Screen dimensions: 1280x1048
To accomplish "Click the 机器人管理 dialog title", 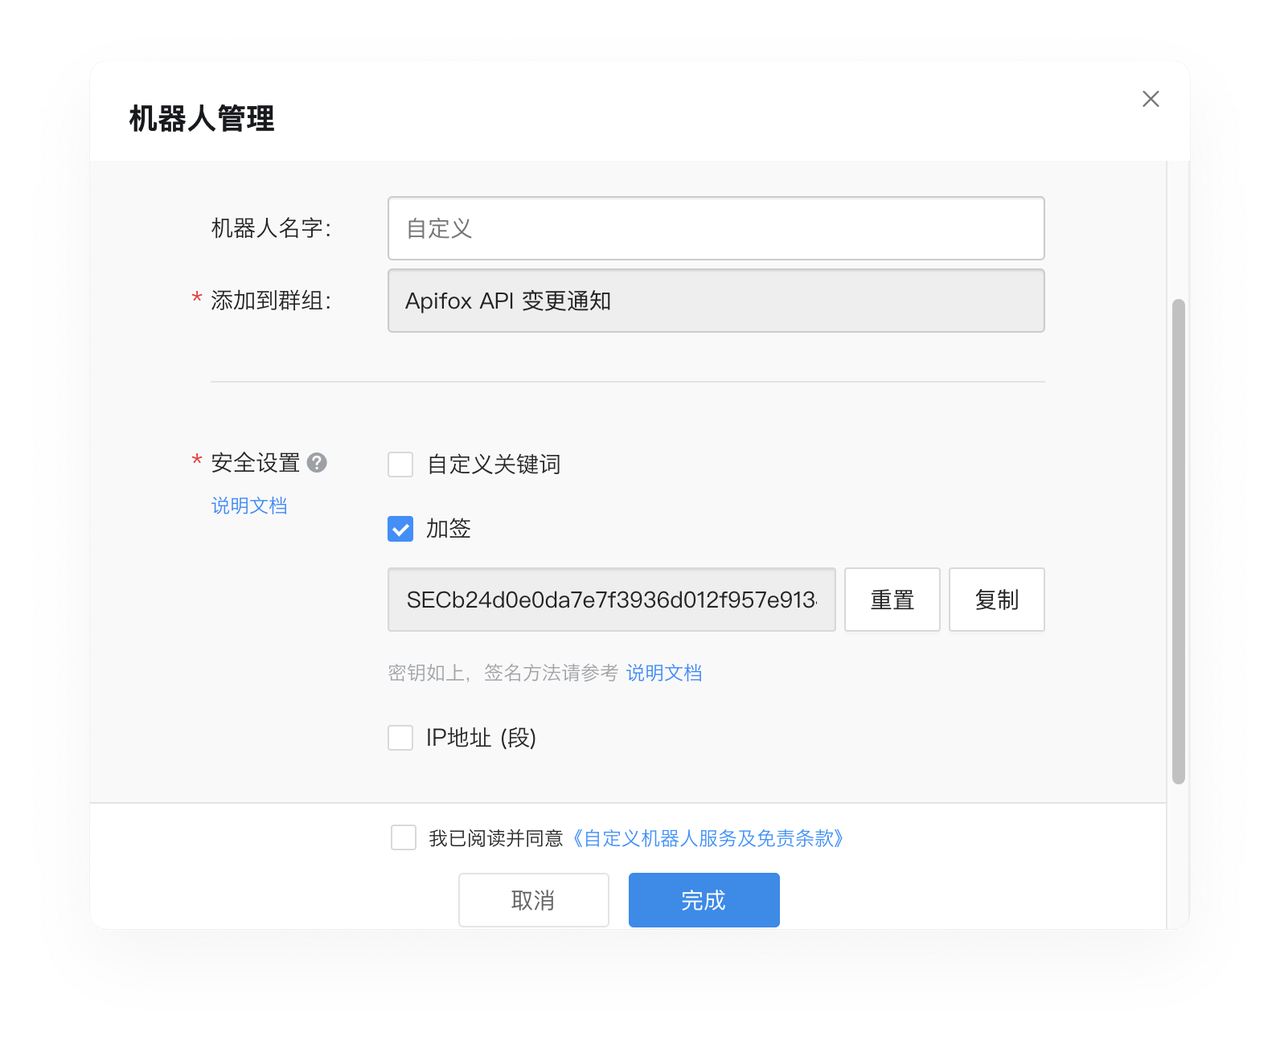I will click(201, 119).
